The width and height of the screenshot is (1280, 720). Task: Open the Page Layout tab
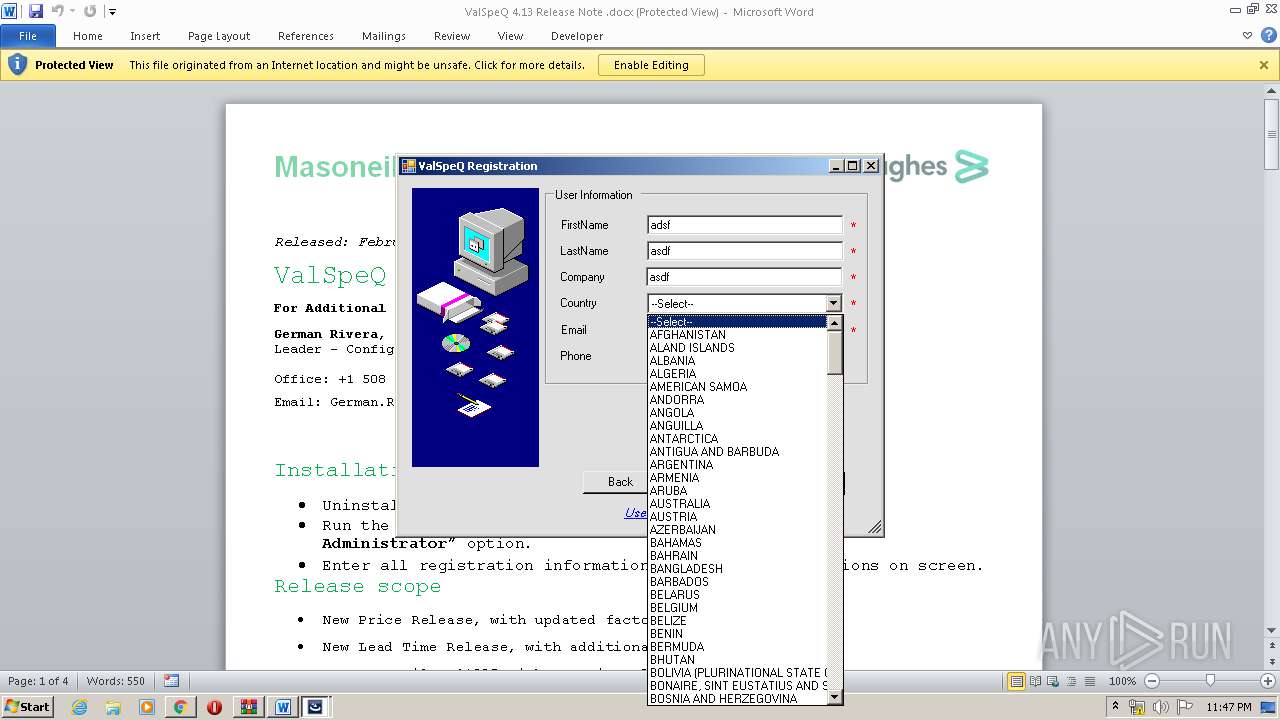pyautogui.click(x=219, y=36)
